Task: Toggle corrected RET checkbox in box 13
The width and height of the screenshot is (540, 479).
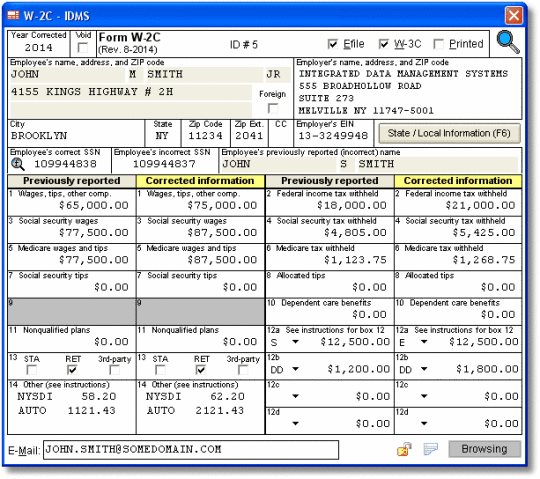Action: [x=201, y=370]
